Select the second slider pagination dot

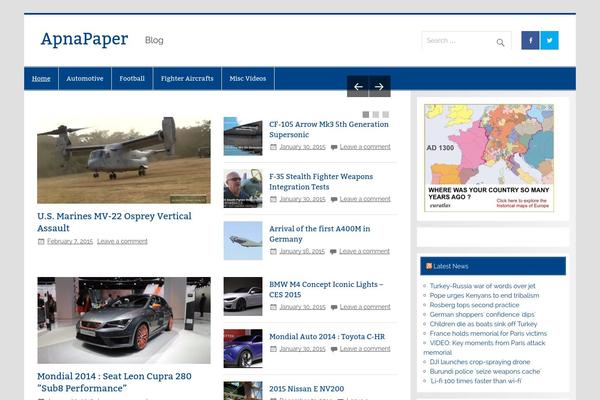click(x=376, y=115)
